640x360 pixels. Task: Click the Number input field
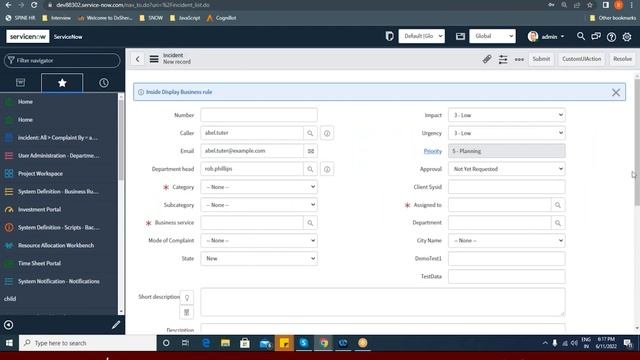259,115
